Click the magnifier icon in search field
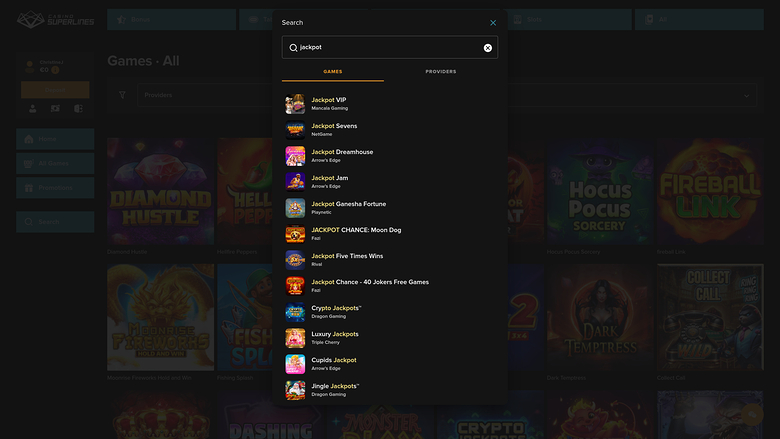Screen dimensions: 780x439 (x=293, y=47)
